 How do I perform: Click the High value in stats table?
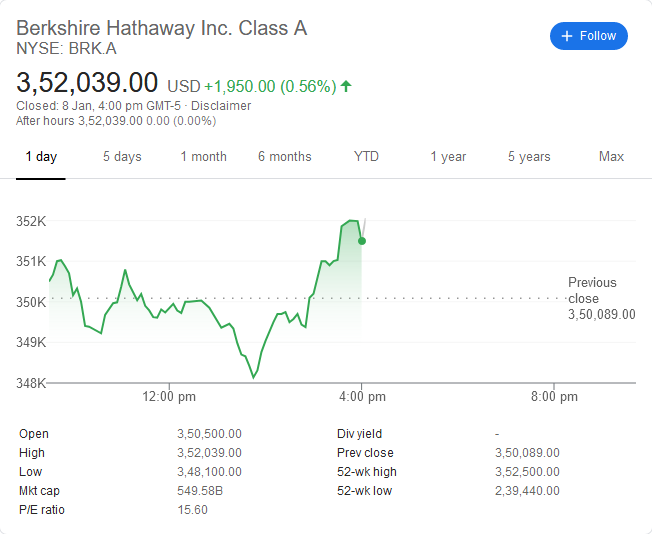click(x=209, y=452)
